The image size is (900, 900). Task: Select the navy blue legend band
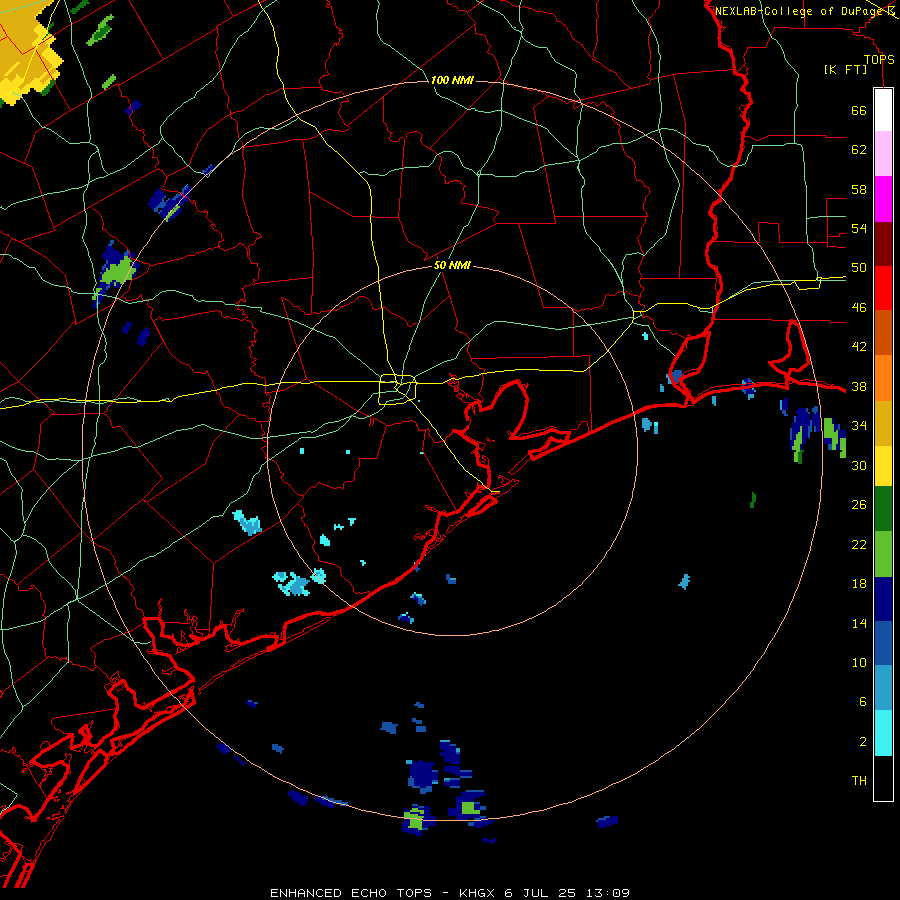883,599
